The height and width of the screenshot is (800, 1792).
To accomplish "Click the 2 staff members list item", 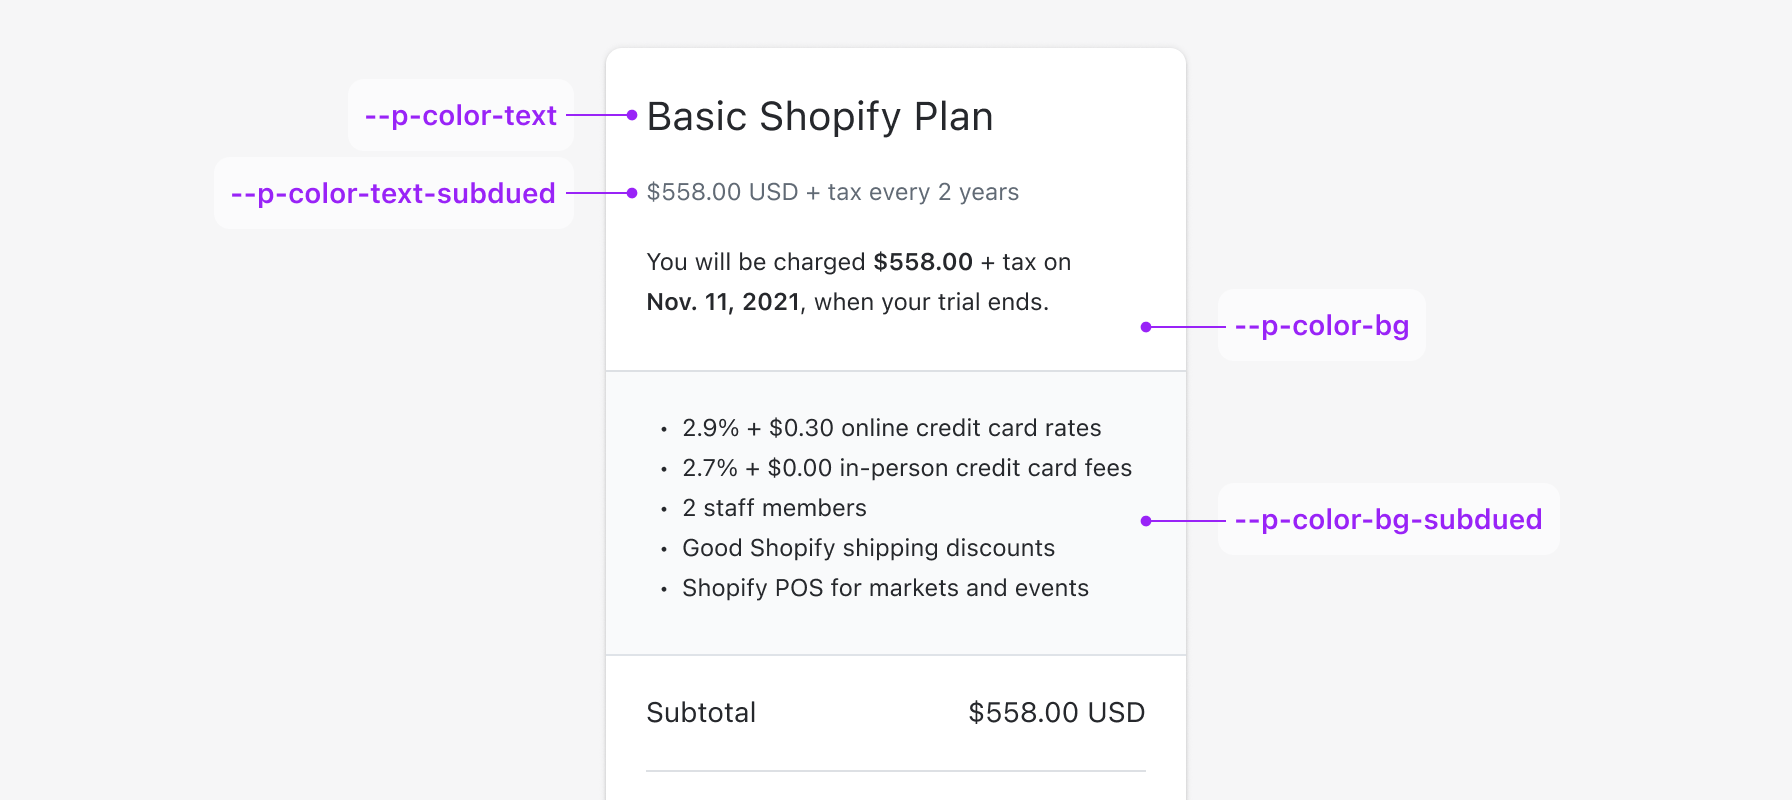I will tap(774, 508).
